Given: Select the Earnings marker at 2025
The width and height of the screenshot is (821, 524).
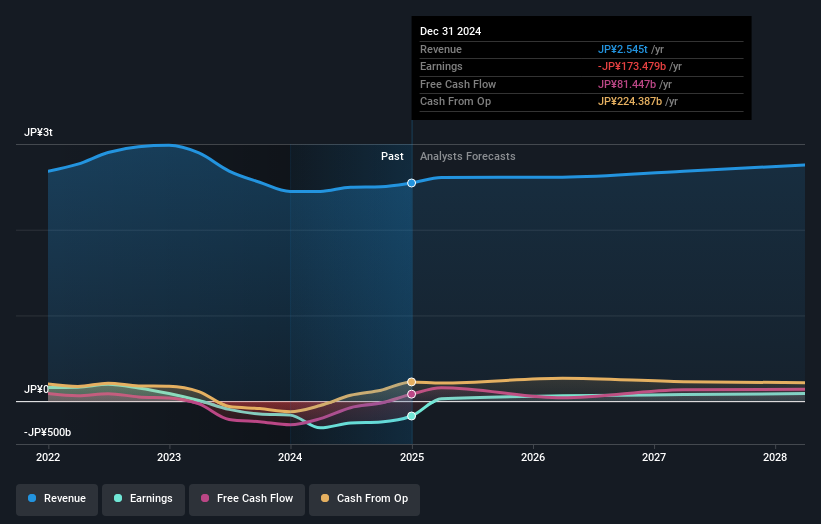Looking at the screenshot, I should pyautogui.click(x=412, y=416).
